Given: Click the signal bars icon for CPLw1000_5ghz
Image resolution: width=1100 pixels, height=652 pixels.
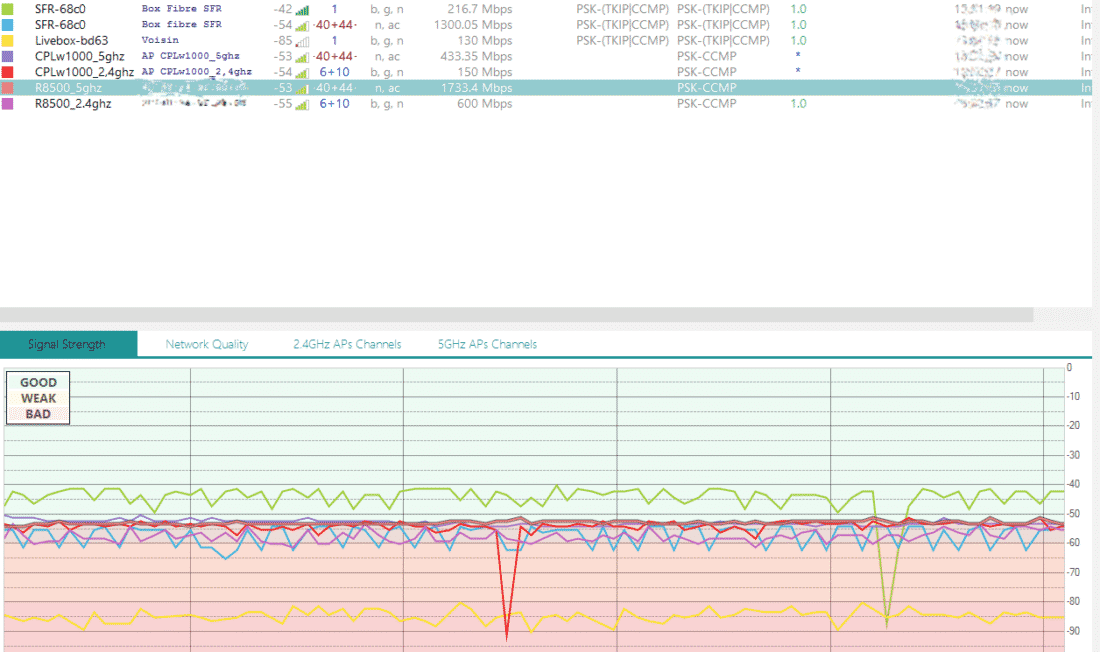Looking at the screenshot, I should pyautogui.click(x=302, y=57).
